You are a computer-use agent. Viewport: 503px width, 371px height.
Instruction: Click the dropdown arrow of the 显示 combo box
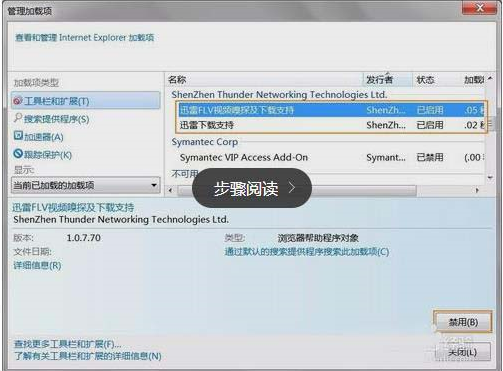[154, 185]
